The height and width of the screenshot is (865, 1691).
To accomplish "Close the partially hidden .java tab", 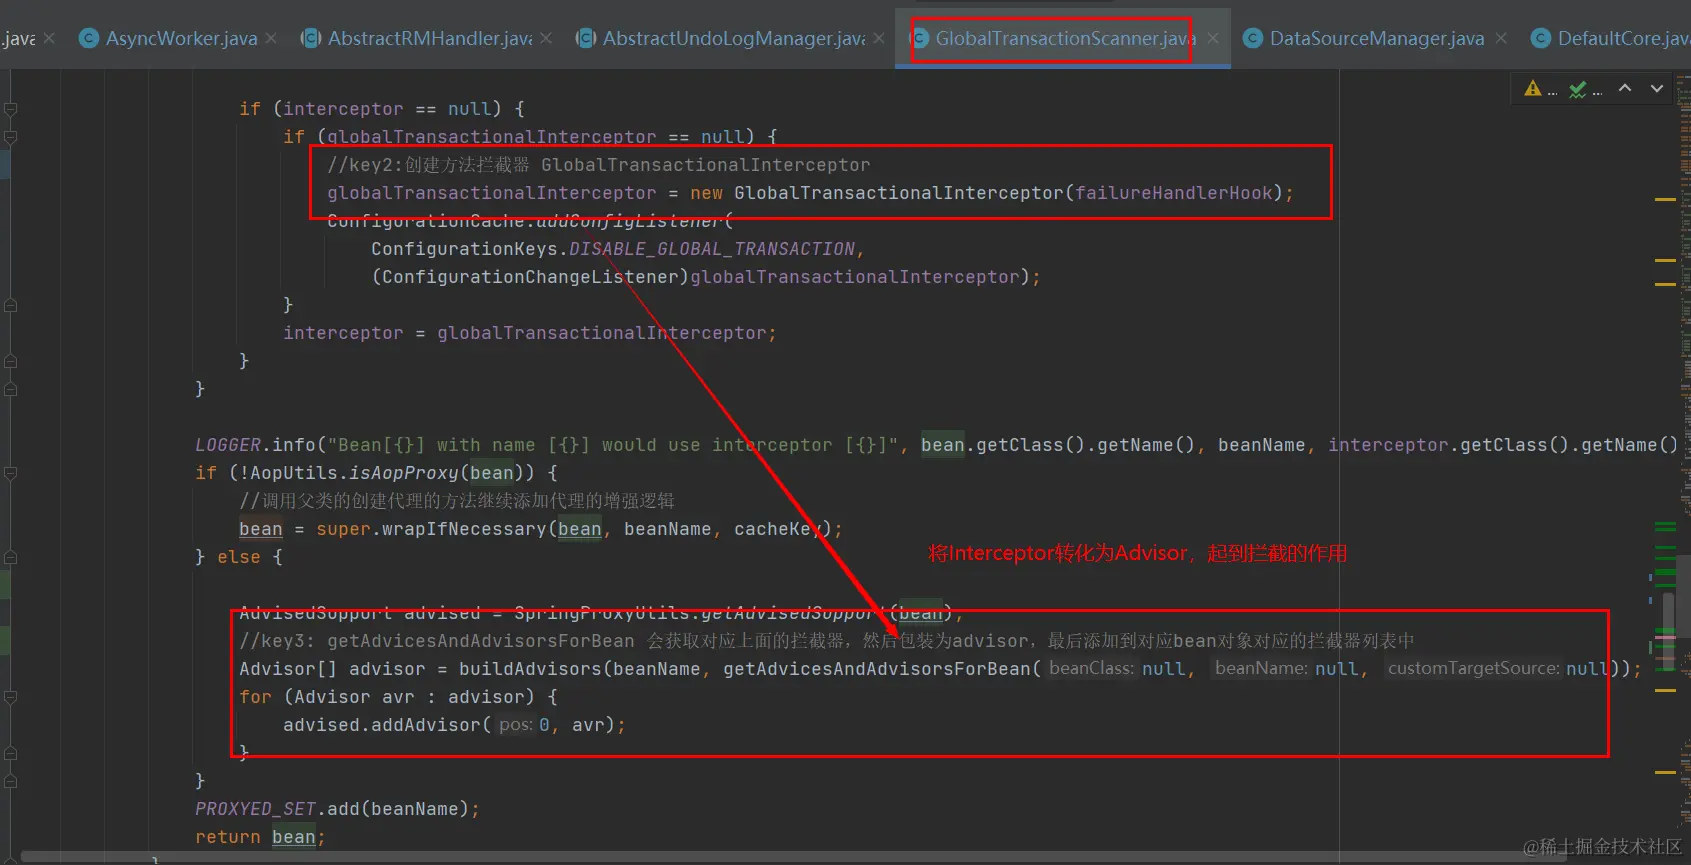I will click(x=49, y=38).
